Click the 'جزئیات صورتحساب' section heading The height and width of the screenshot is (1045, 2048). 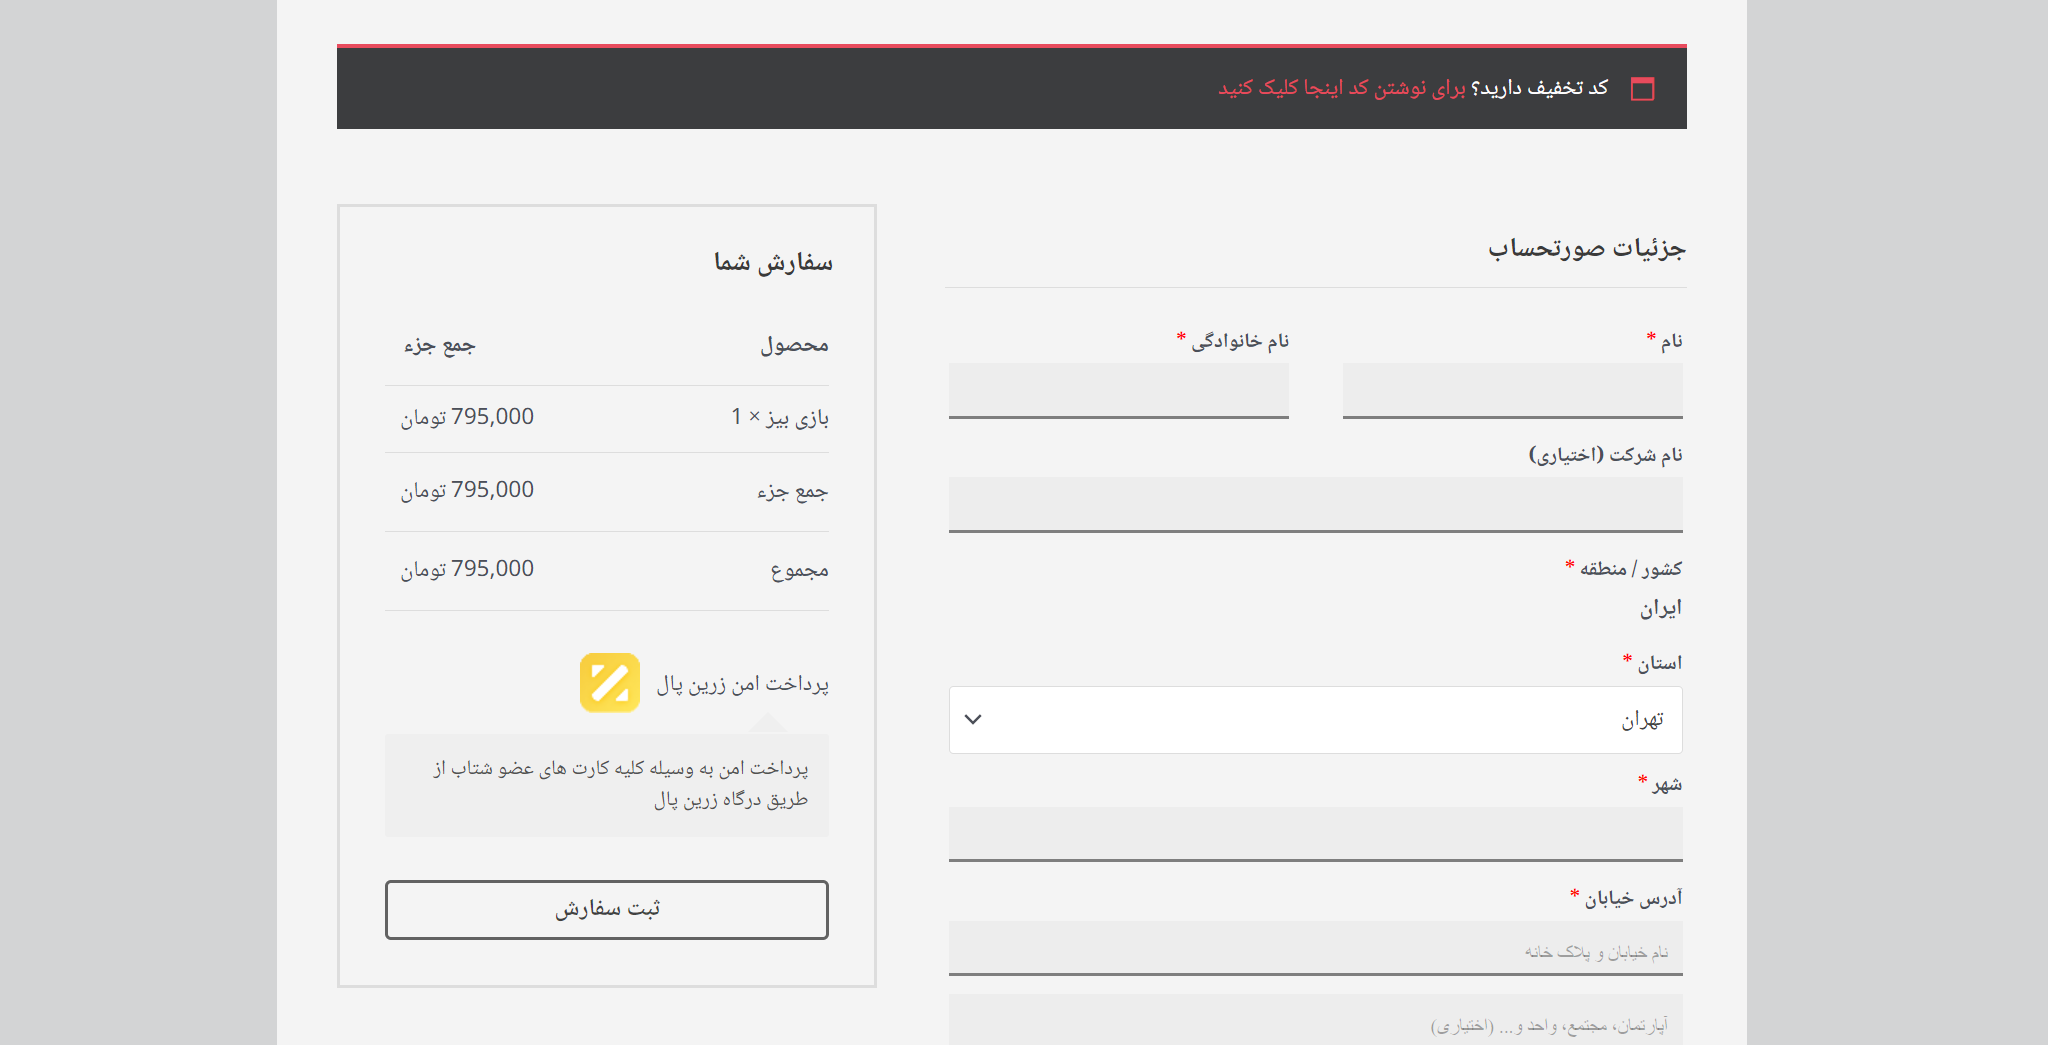(x=1586, y=248)
